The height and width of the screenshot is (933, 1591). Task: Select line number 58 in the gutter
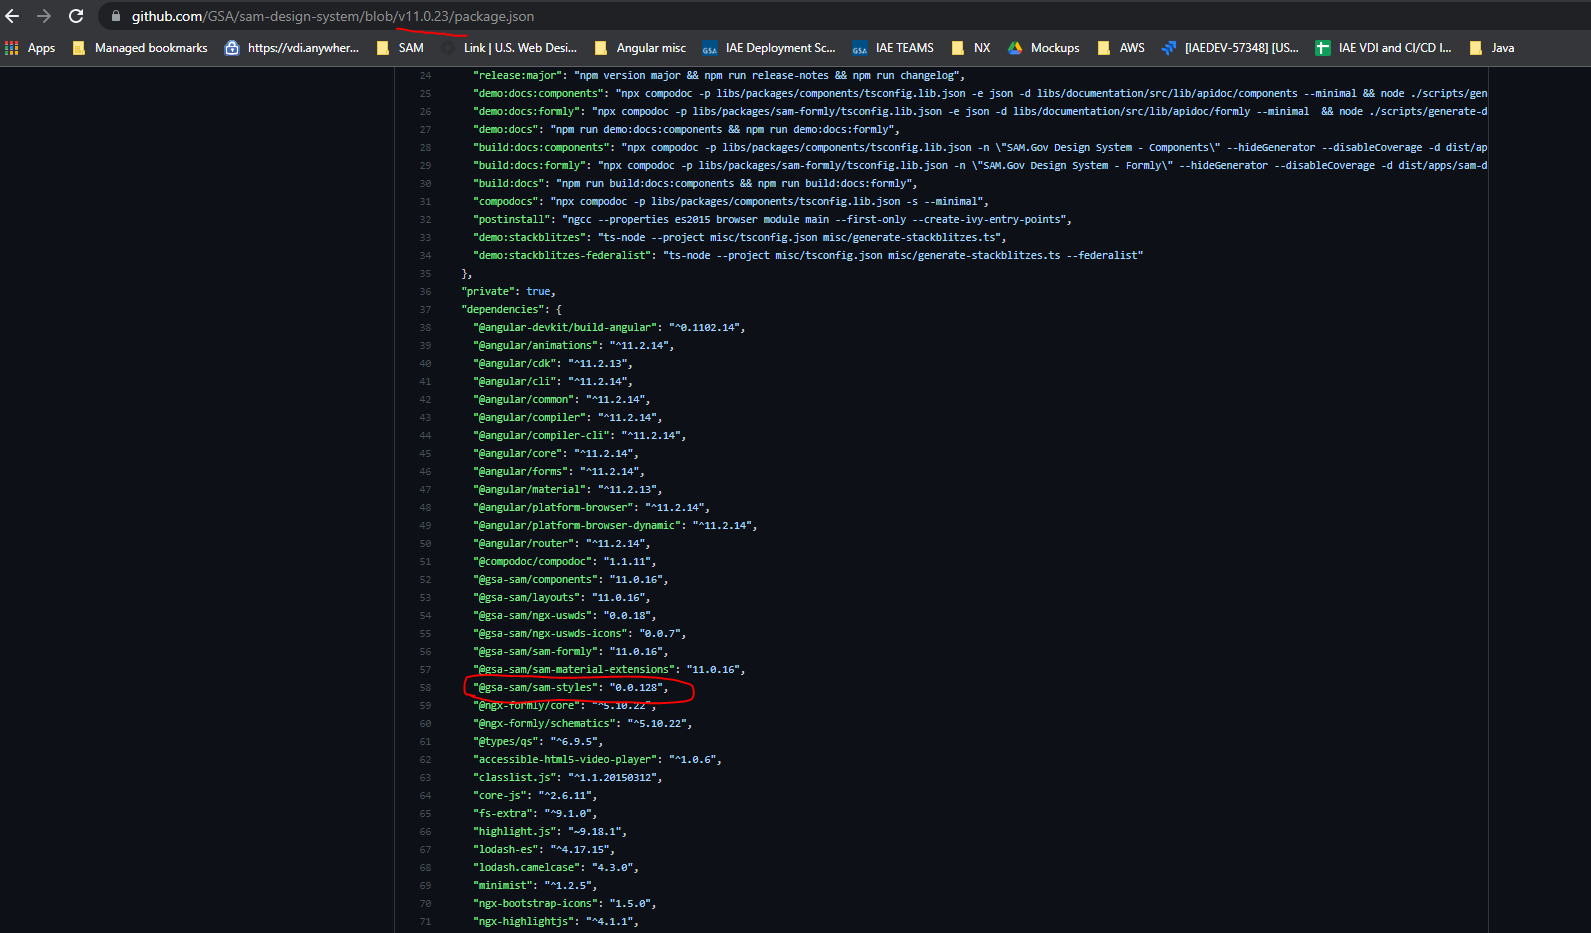(x=426, y=688)
